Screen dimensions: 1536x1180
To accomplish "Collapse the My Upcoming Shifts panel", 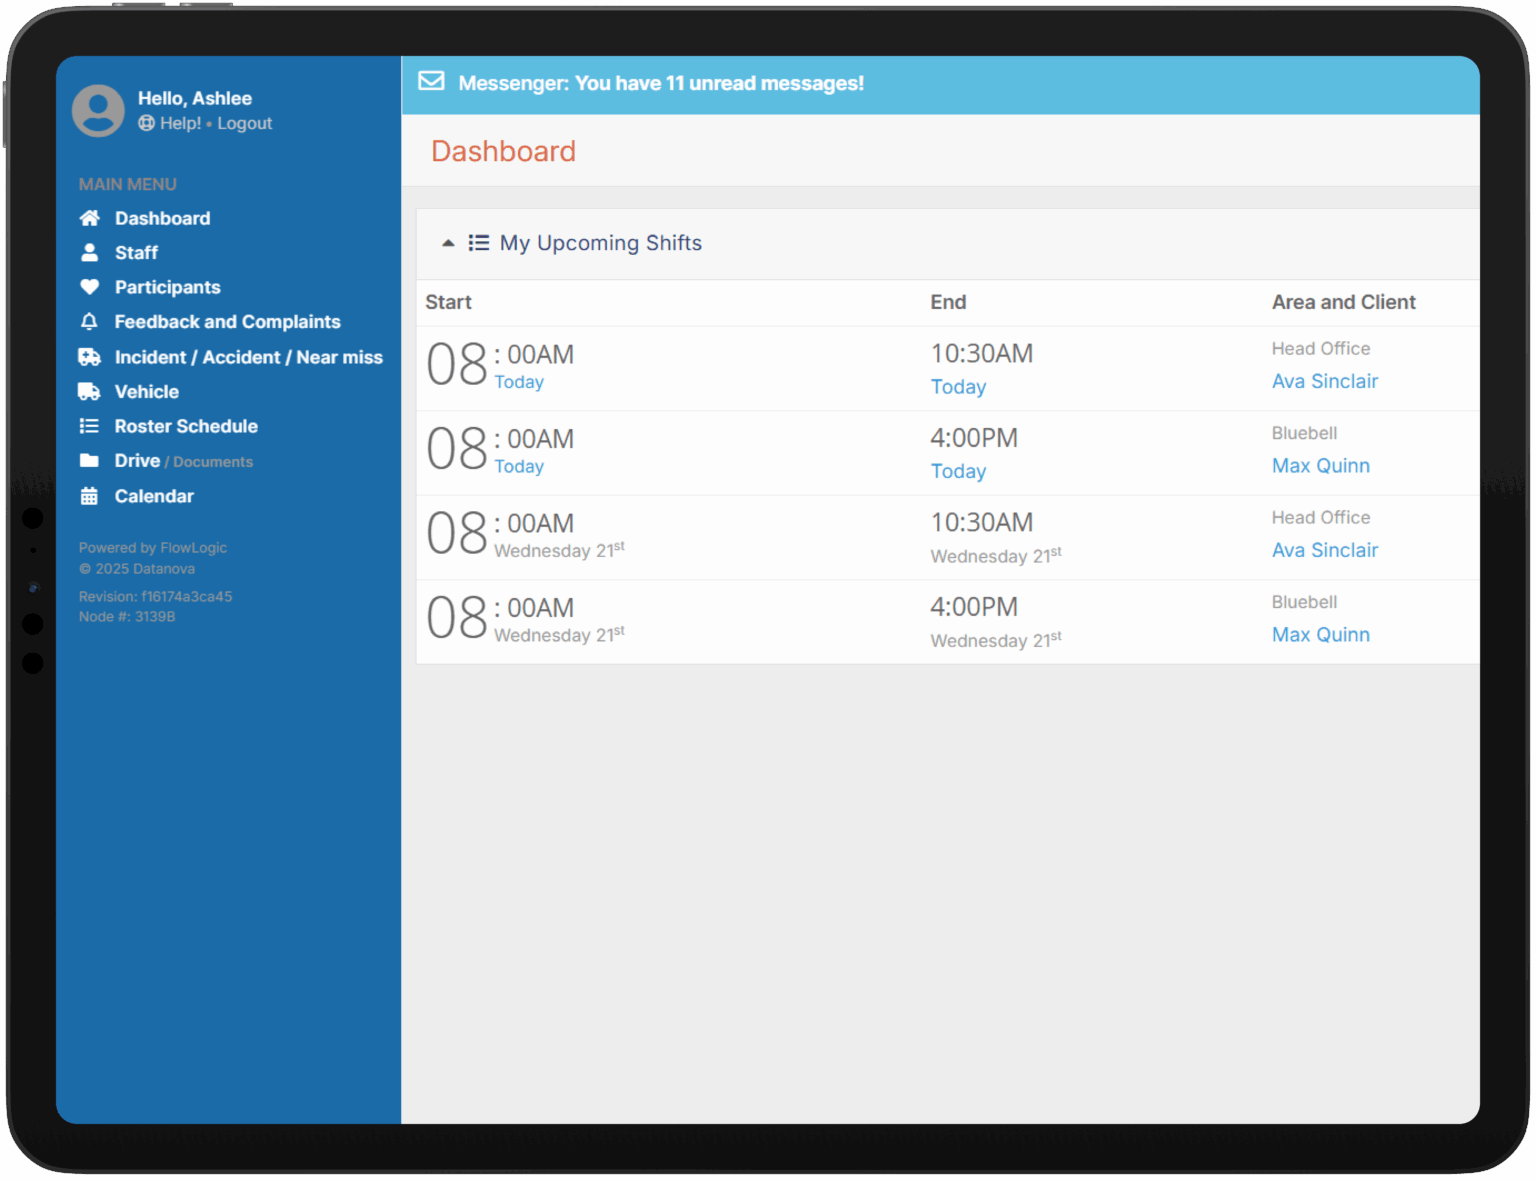I will point(448,243).
